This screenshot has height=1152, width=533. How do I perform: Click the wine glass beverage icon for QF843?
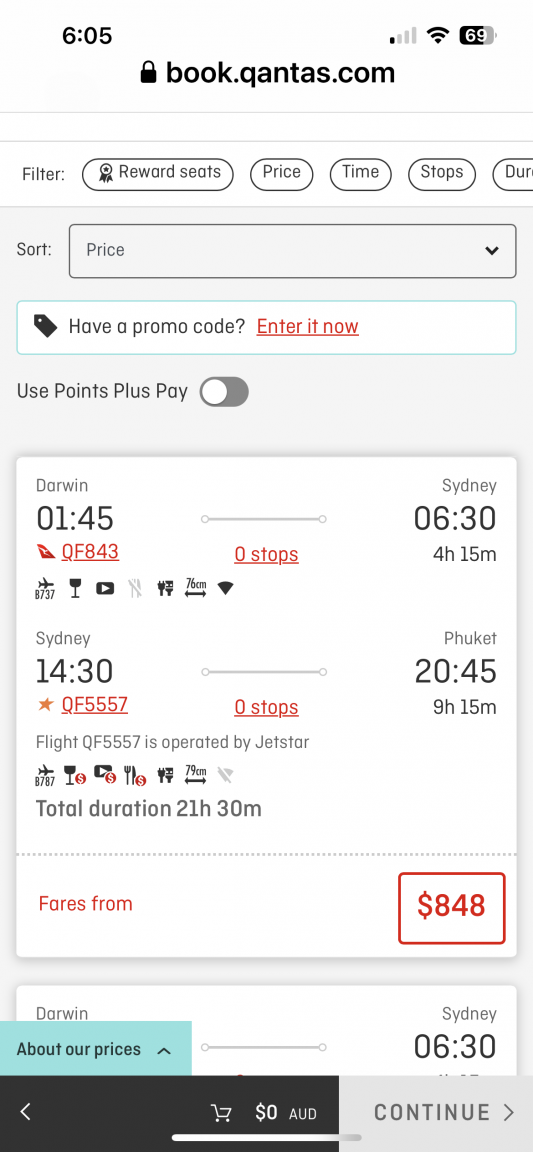pyautogui.click(x=74, y=588)
